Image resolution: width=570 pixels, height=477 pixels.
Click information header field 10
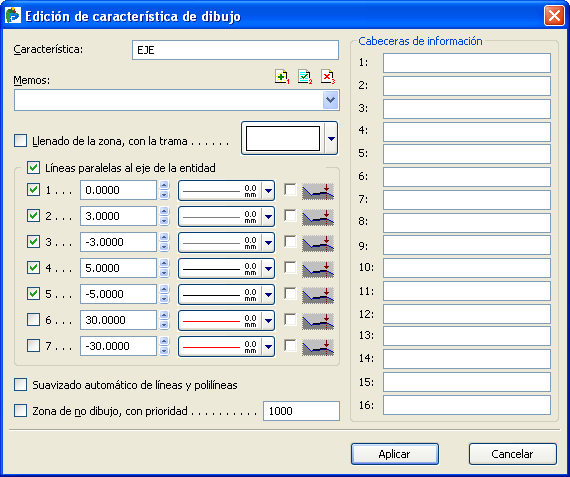point(467,268)
